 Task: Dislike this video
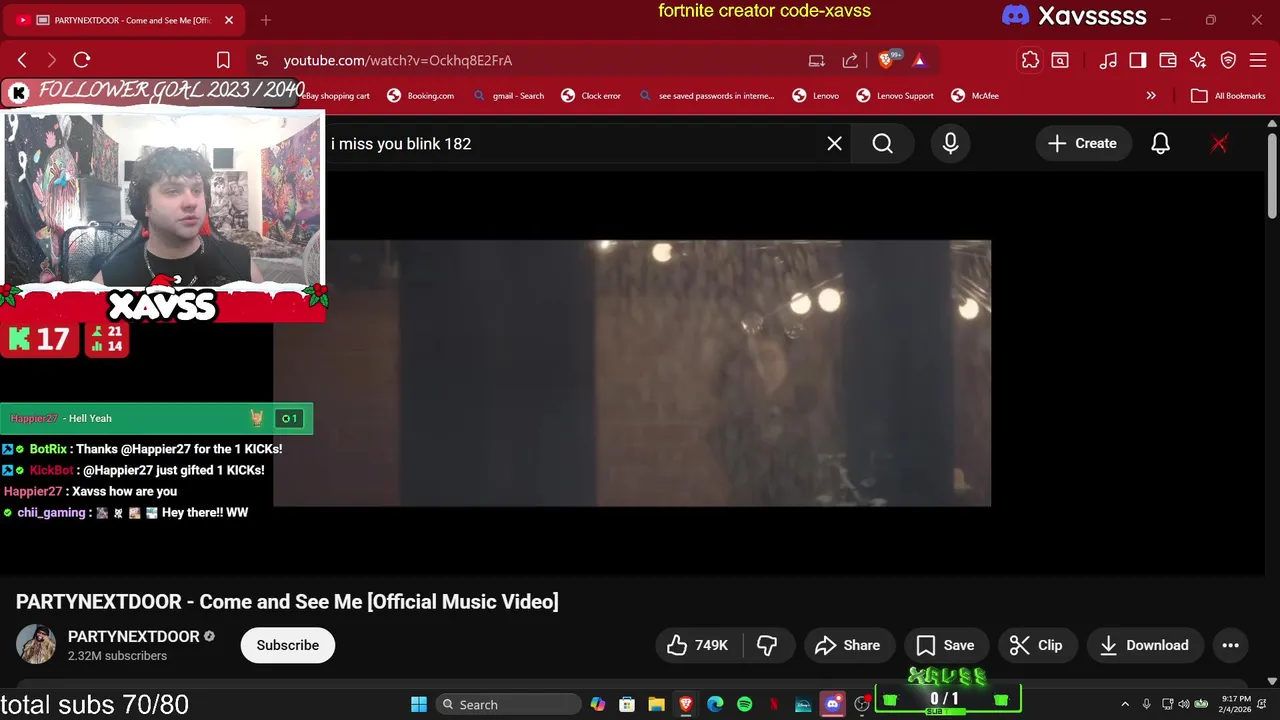(x=767, y=645)
